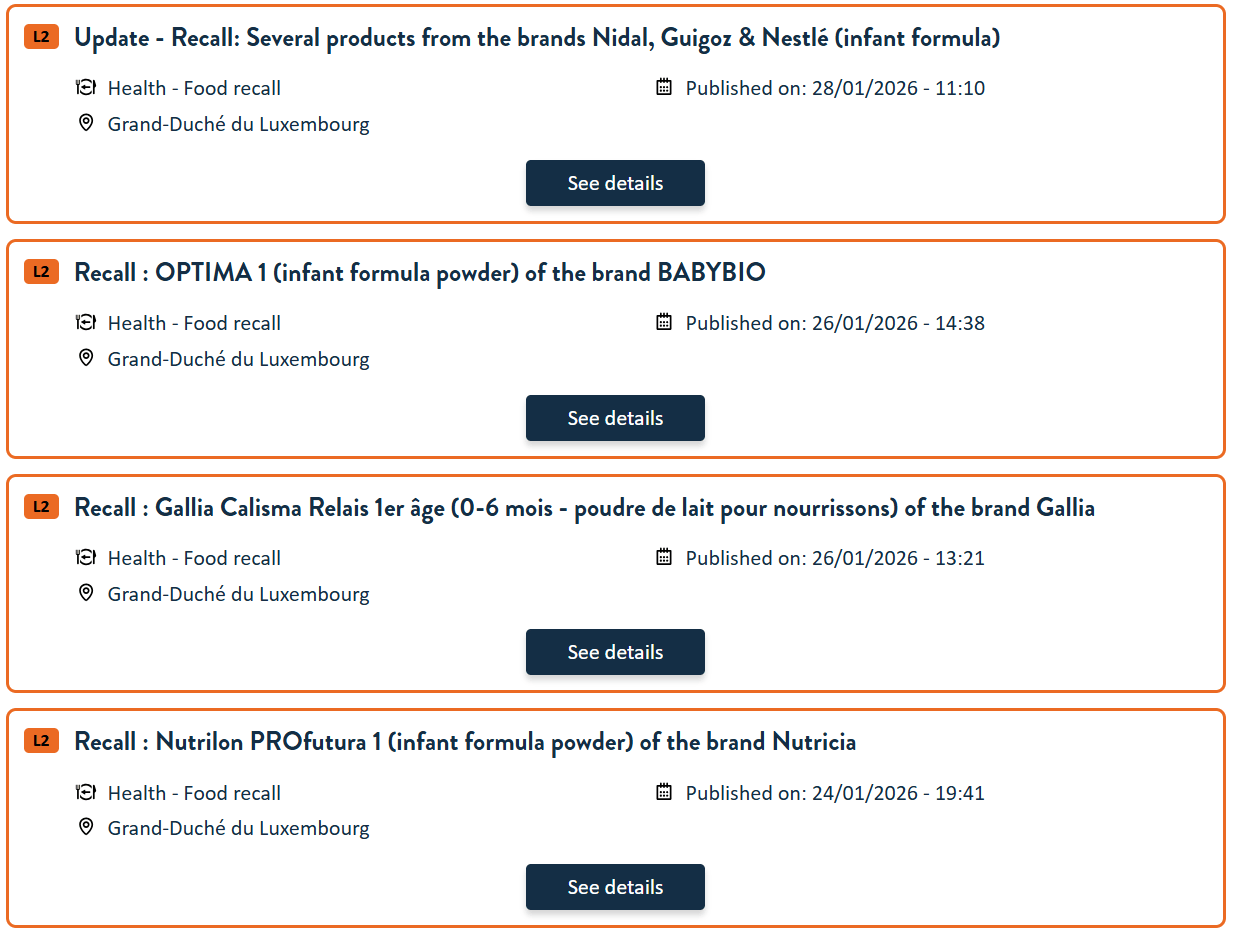Open the Gallia Calisma Relais recall title
The width and height of the screenshot is (1235, 932).
tap(584, 508)
